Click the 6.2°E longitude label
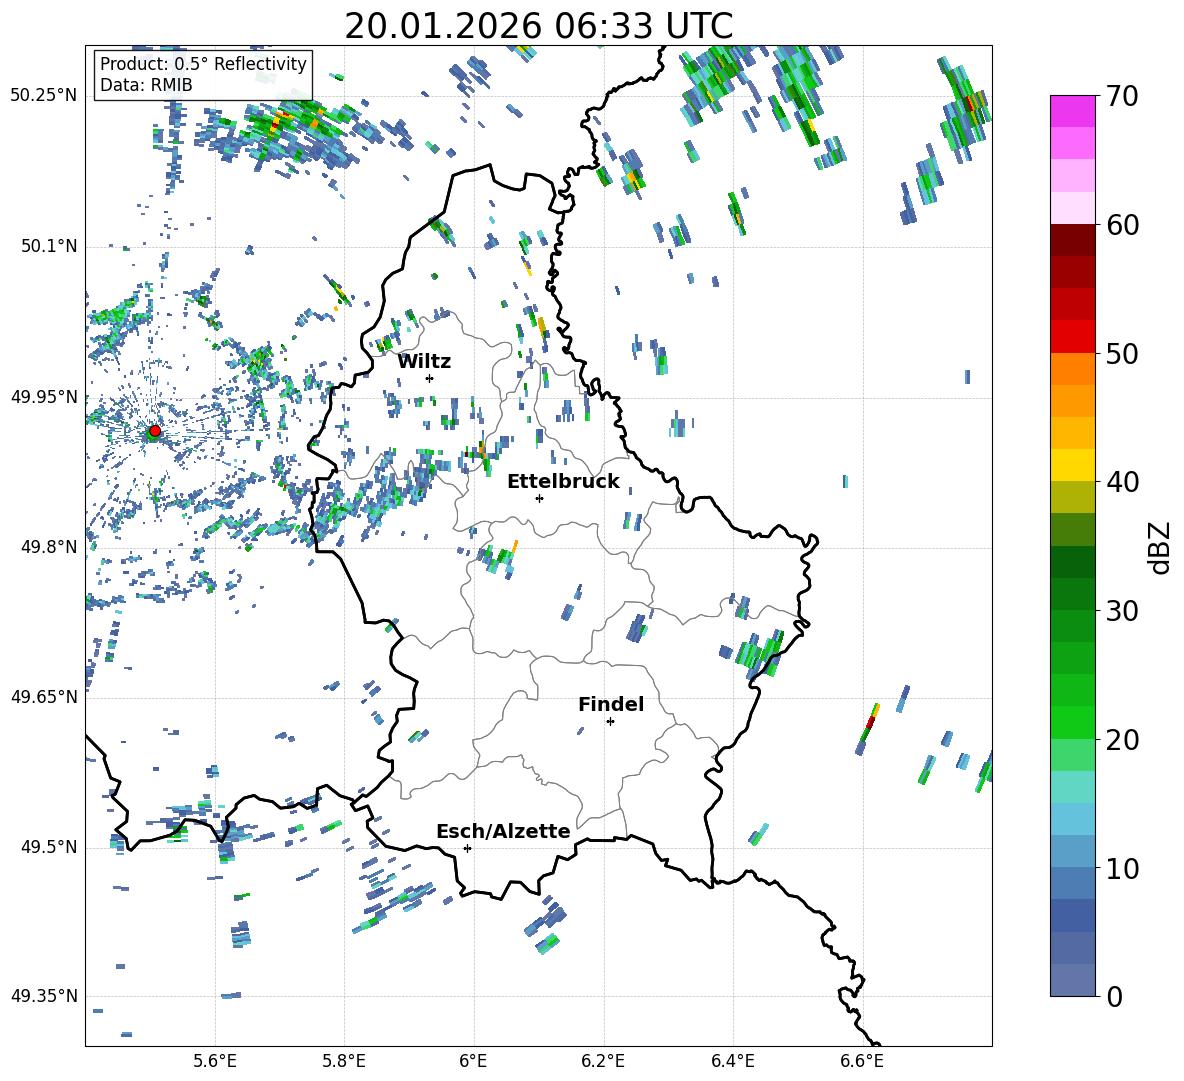Image resolution: width=1184 pixels, height=1081 pixels. click(x=603, y=1061)
